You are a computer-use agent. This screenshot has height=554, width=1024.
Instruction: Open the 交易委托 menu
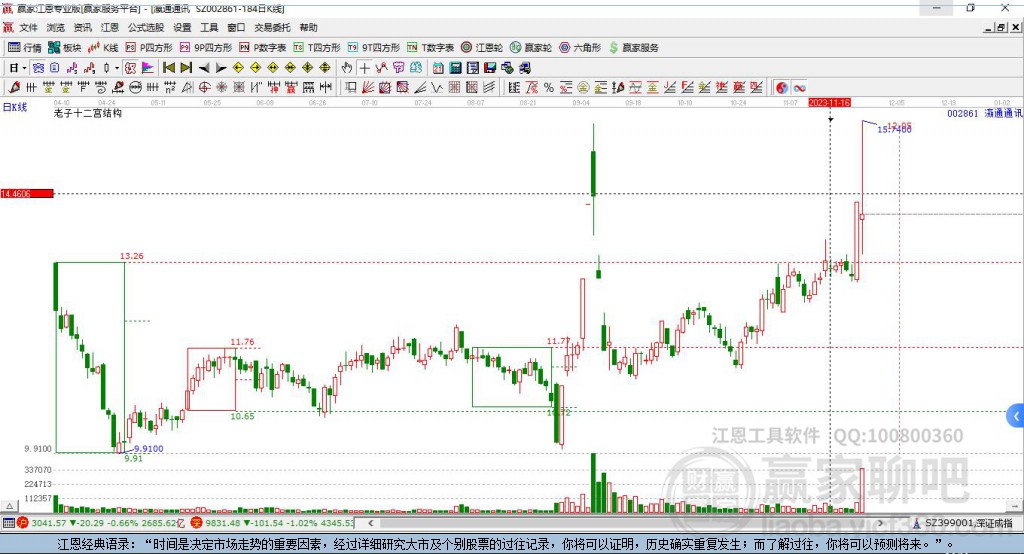(x=272, y=27)
